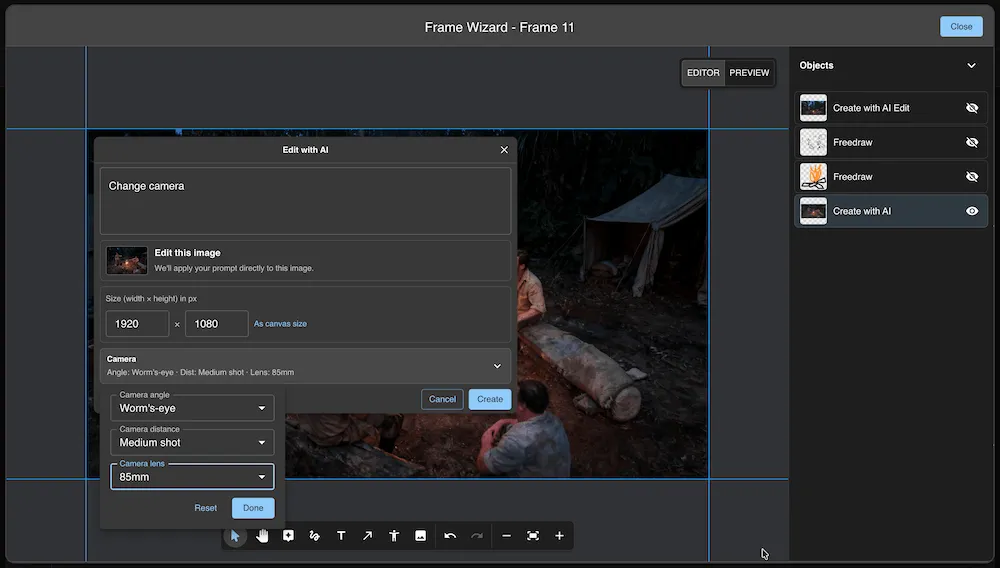
Task: Select the Create with AI Edit thumbnail
Action: pyautogui.click(x=813, y=108)
